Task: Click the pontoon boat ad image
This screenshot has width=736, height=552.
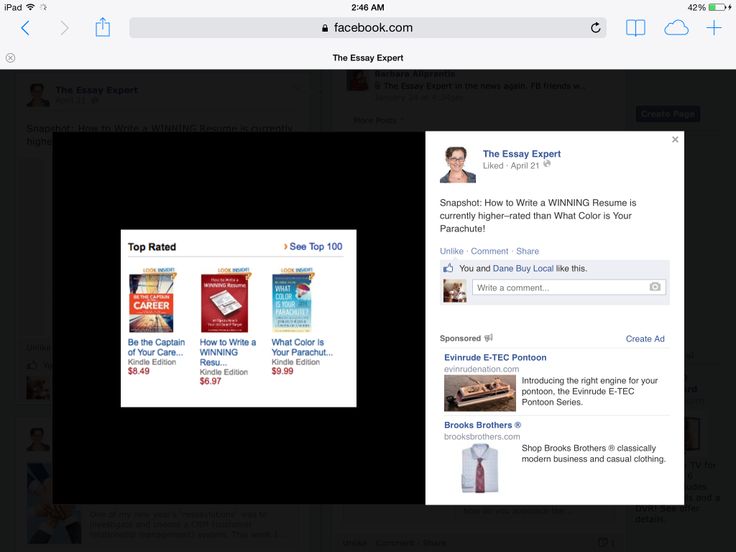Action: click(x=480, y=393)
